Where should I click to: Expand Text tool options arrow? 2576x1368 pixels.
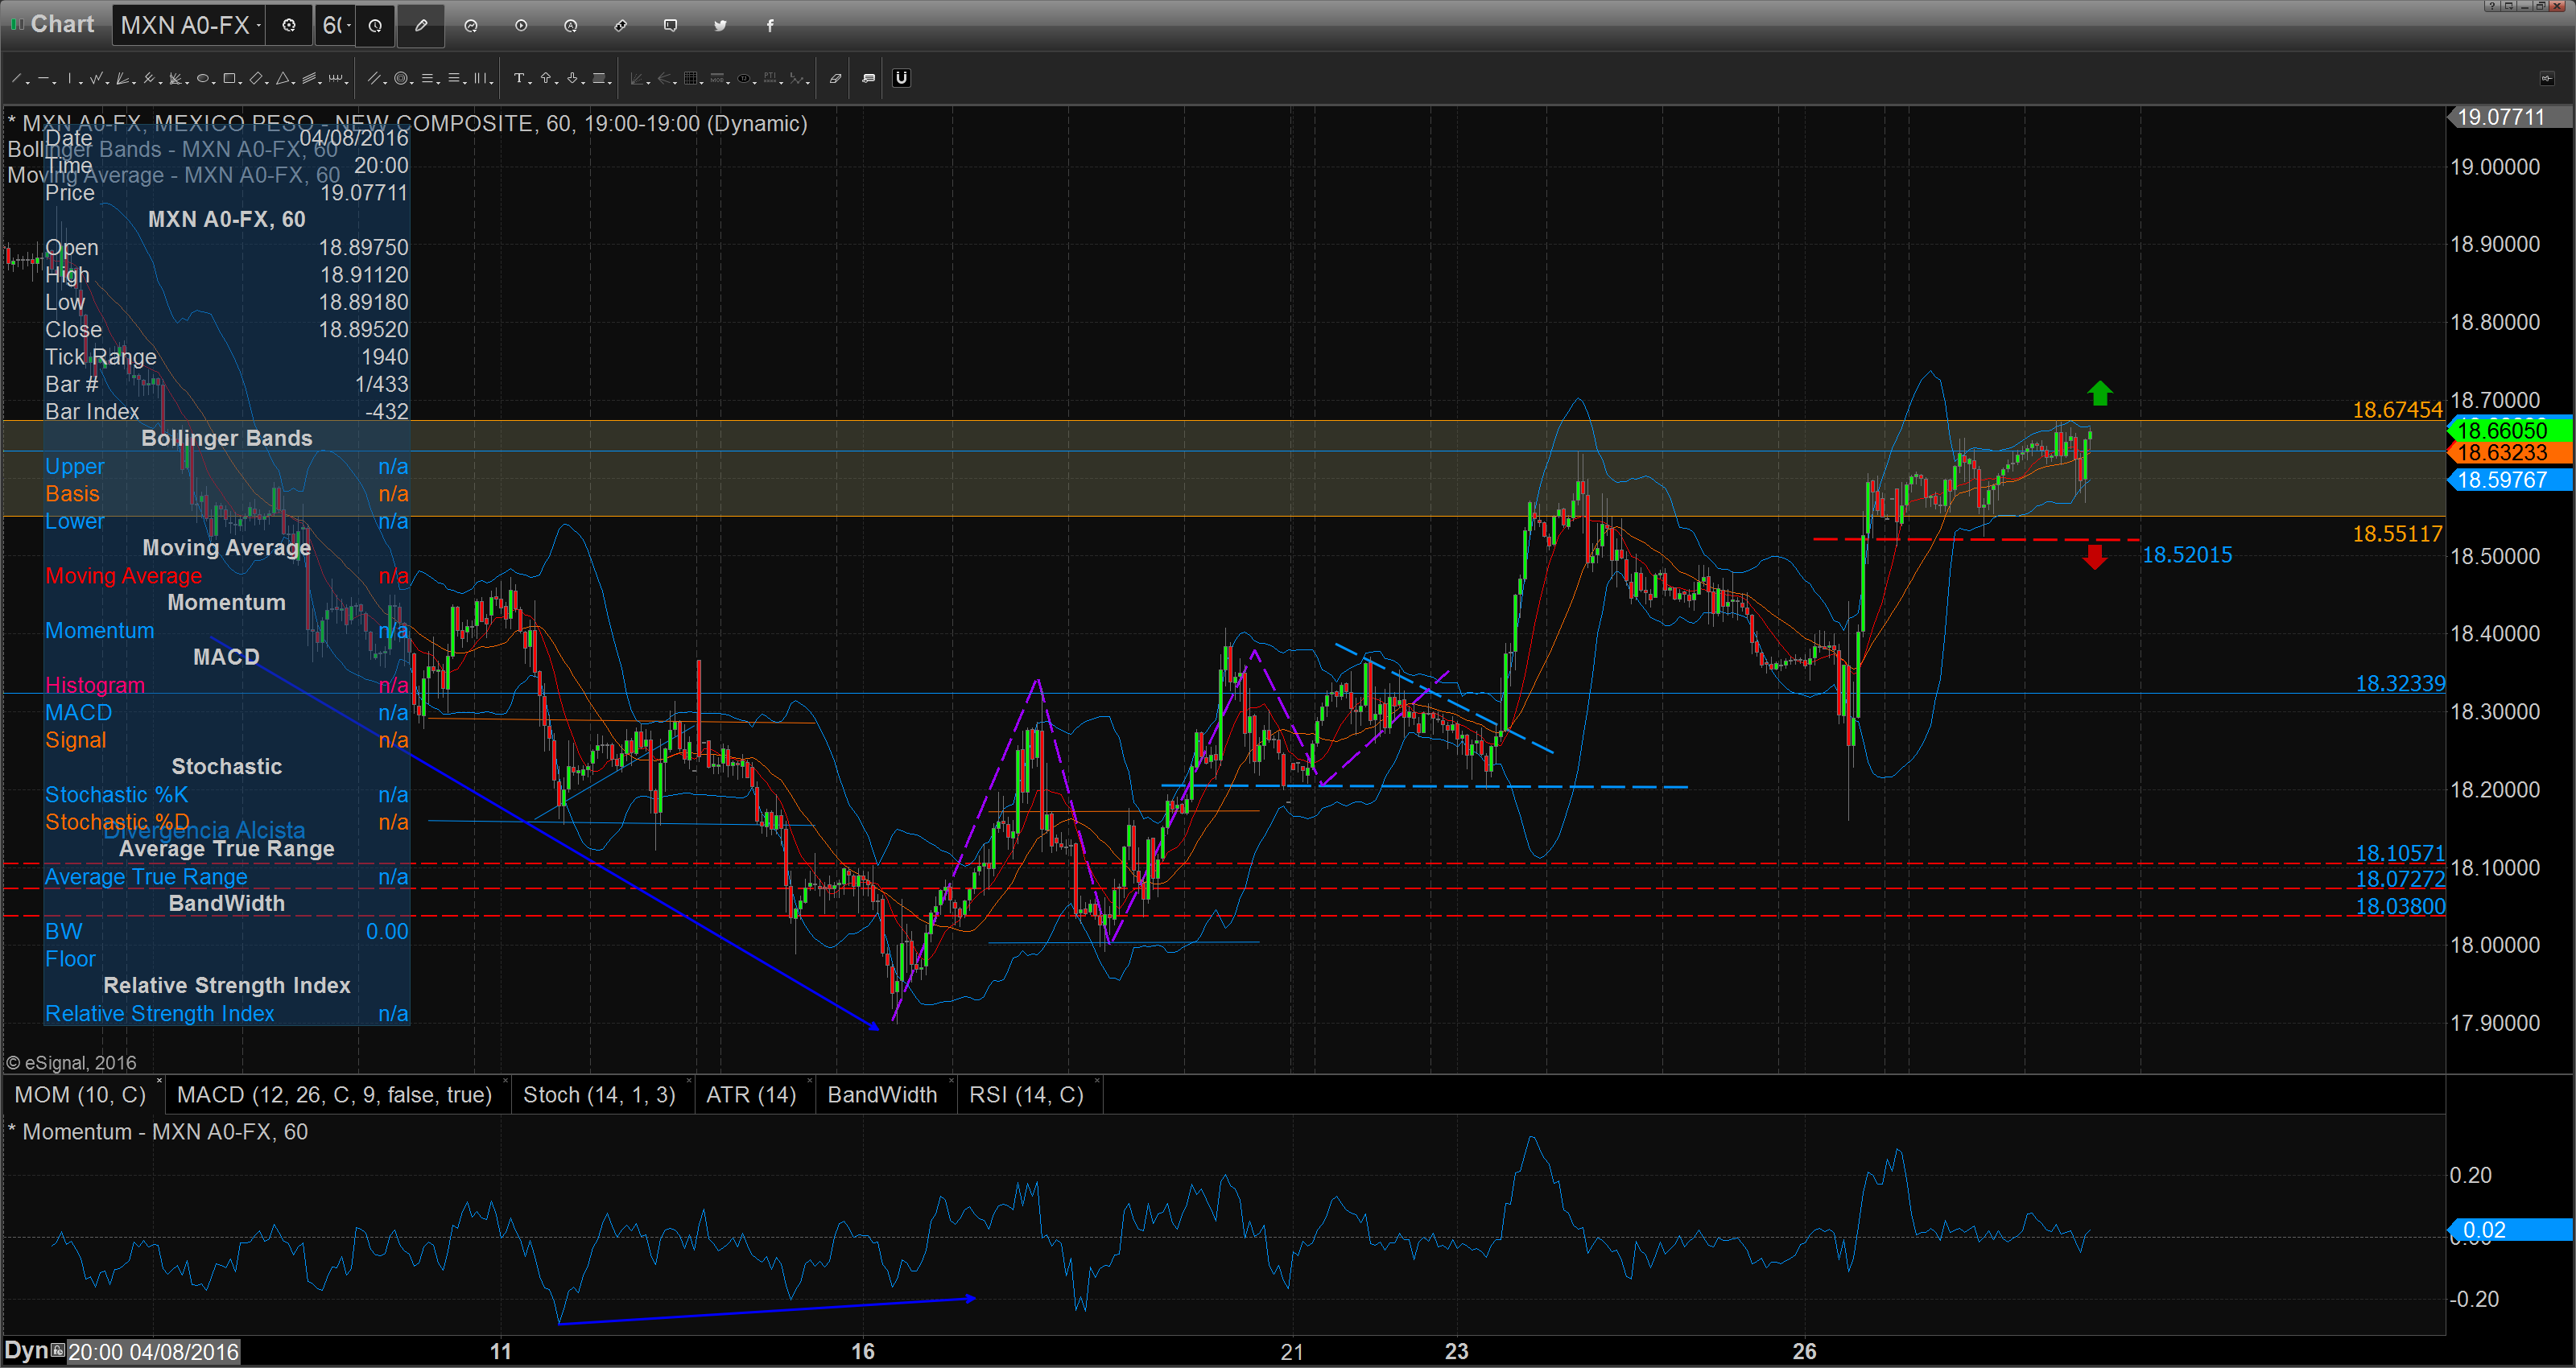tap(530, 83)
